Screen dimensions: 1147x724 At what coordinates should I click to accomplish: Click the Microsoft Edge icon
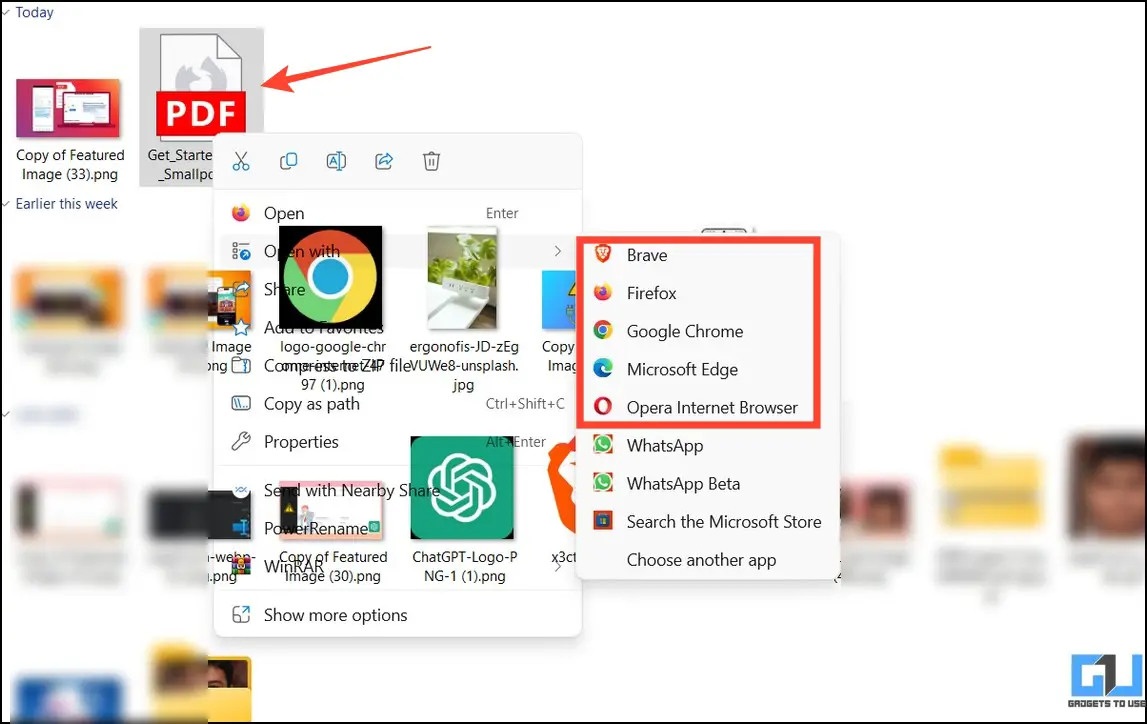[603, 368]
